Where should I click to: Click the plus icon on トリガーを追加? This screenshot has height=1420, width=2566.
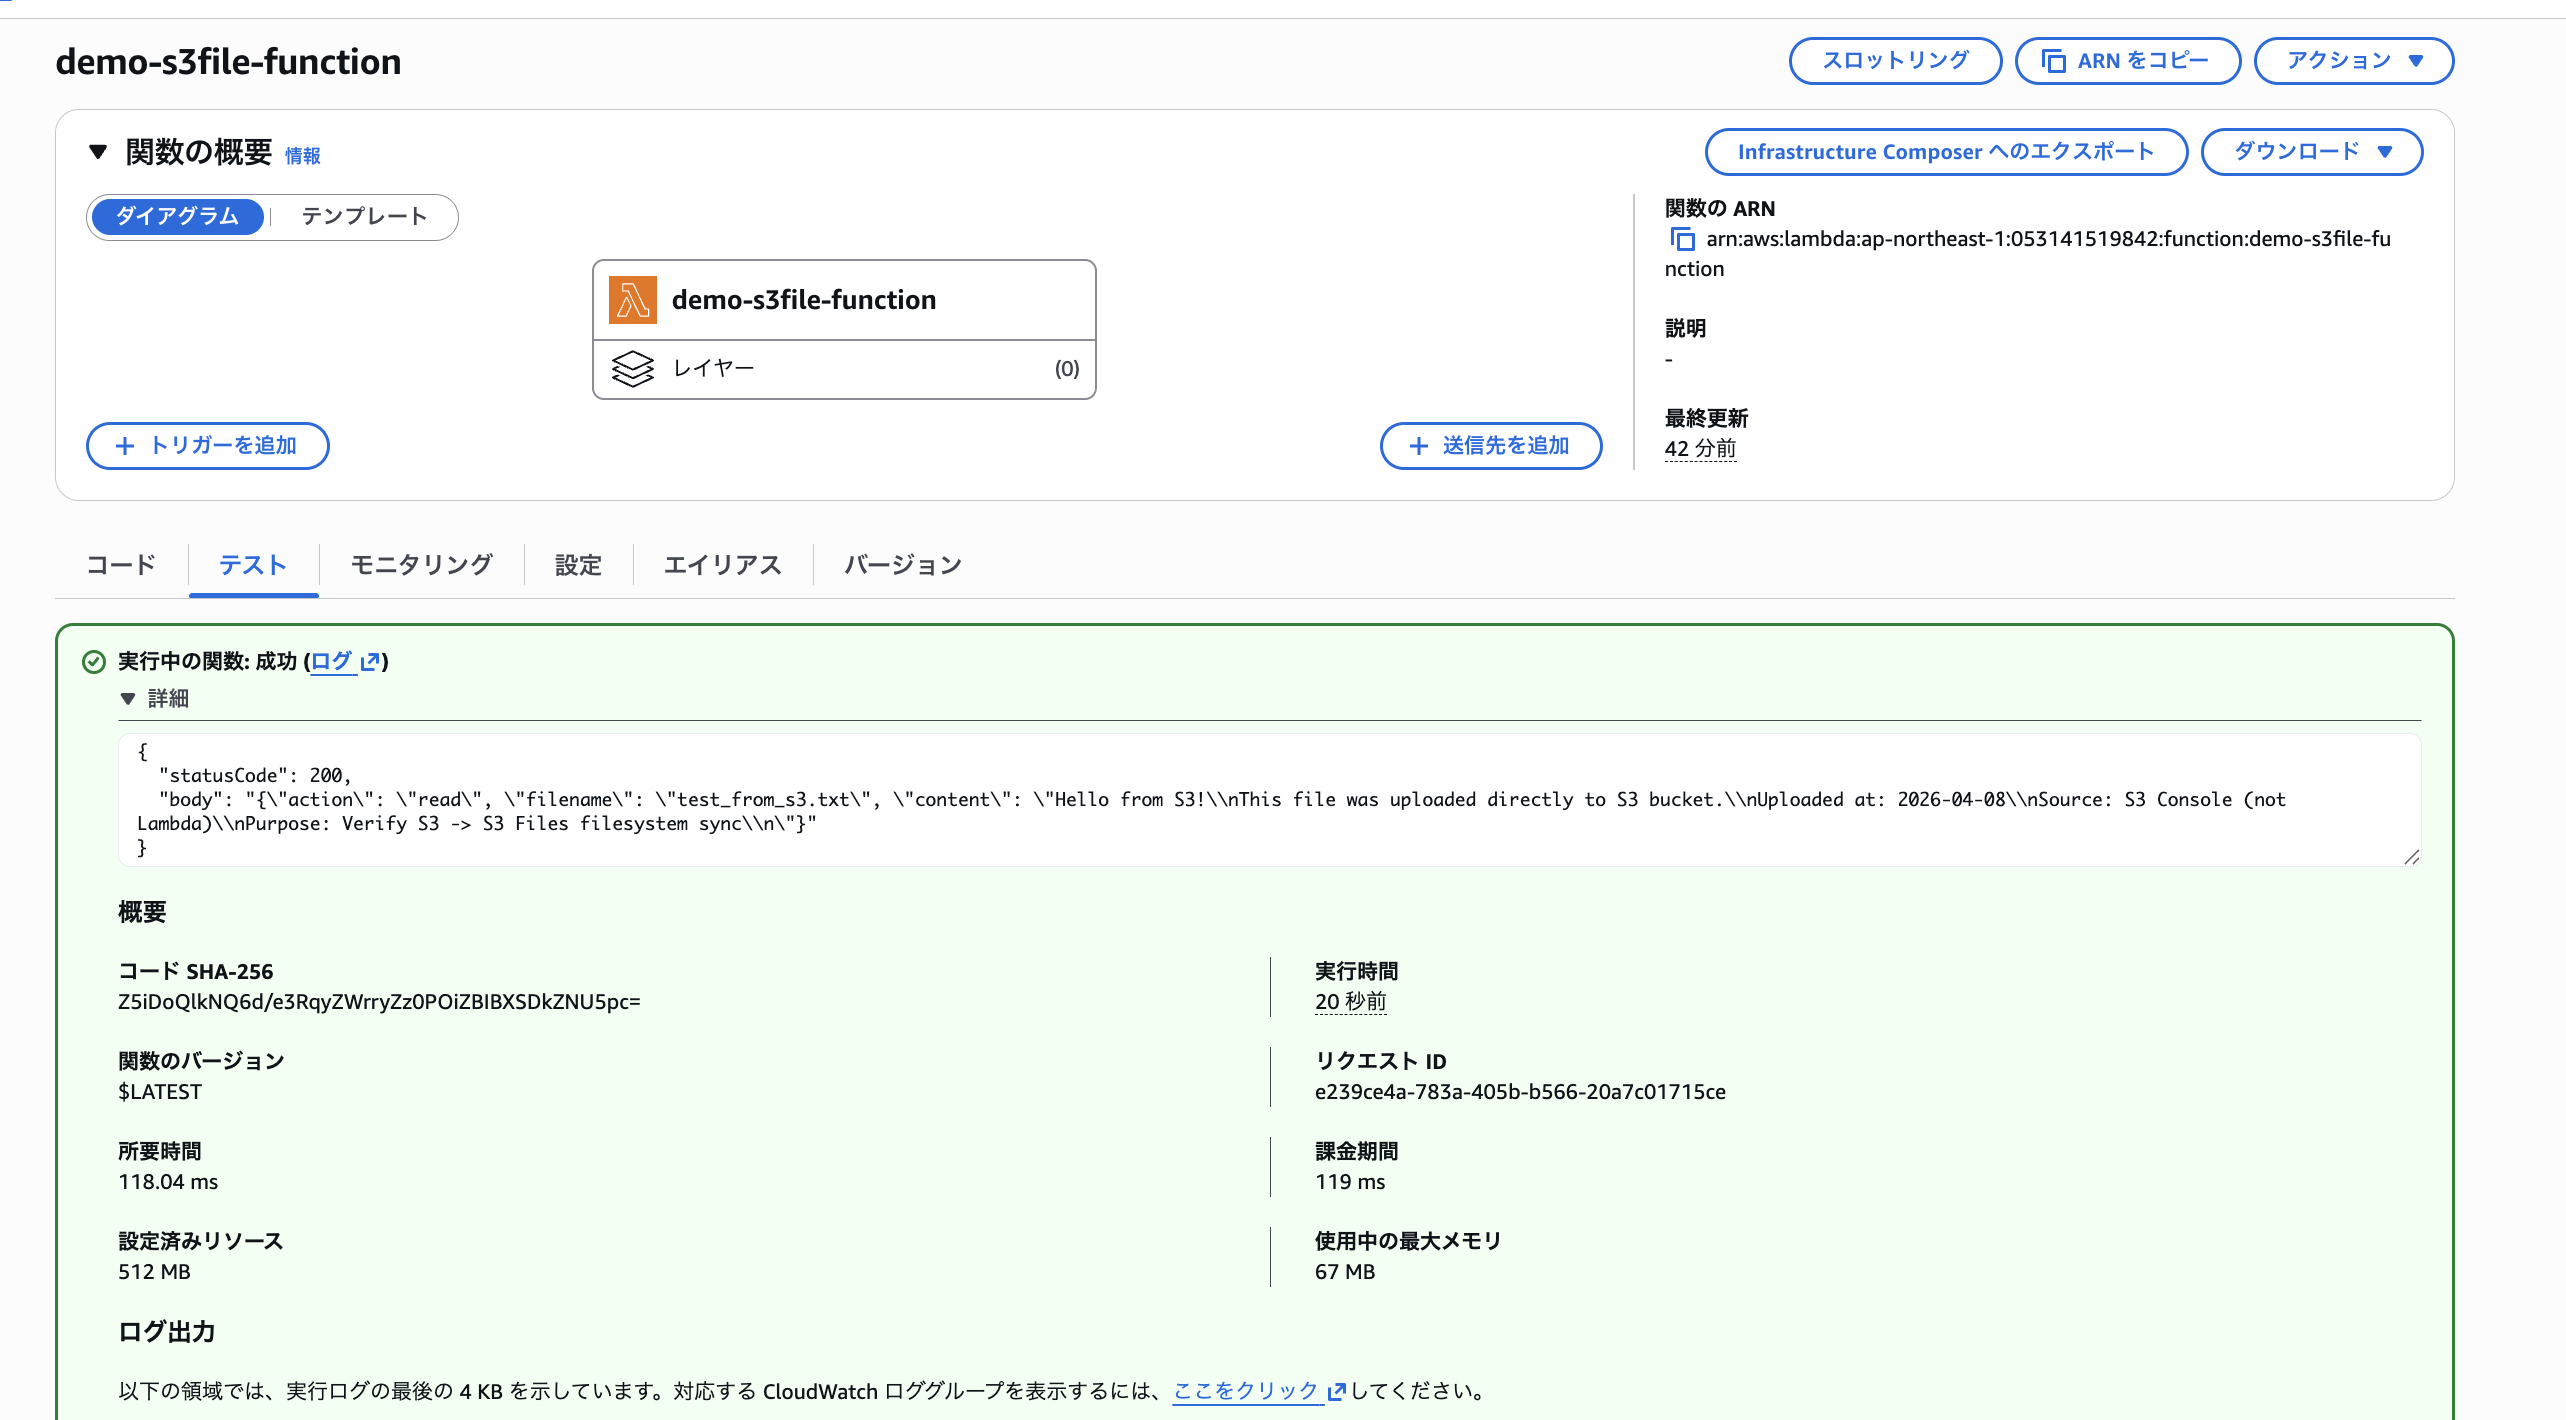tap(124, 446)
